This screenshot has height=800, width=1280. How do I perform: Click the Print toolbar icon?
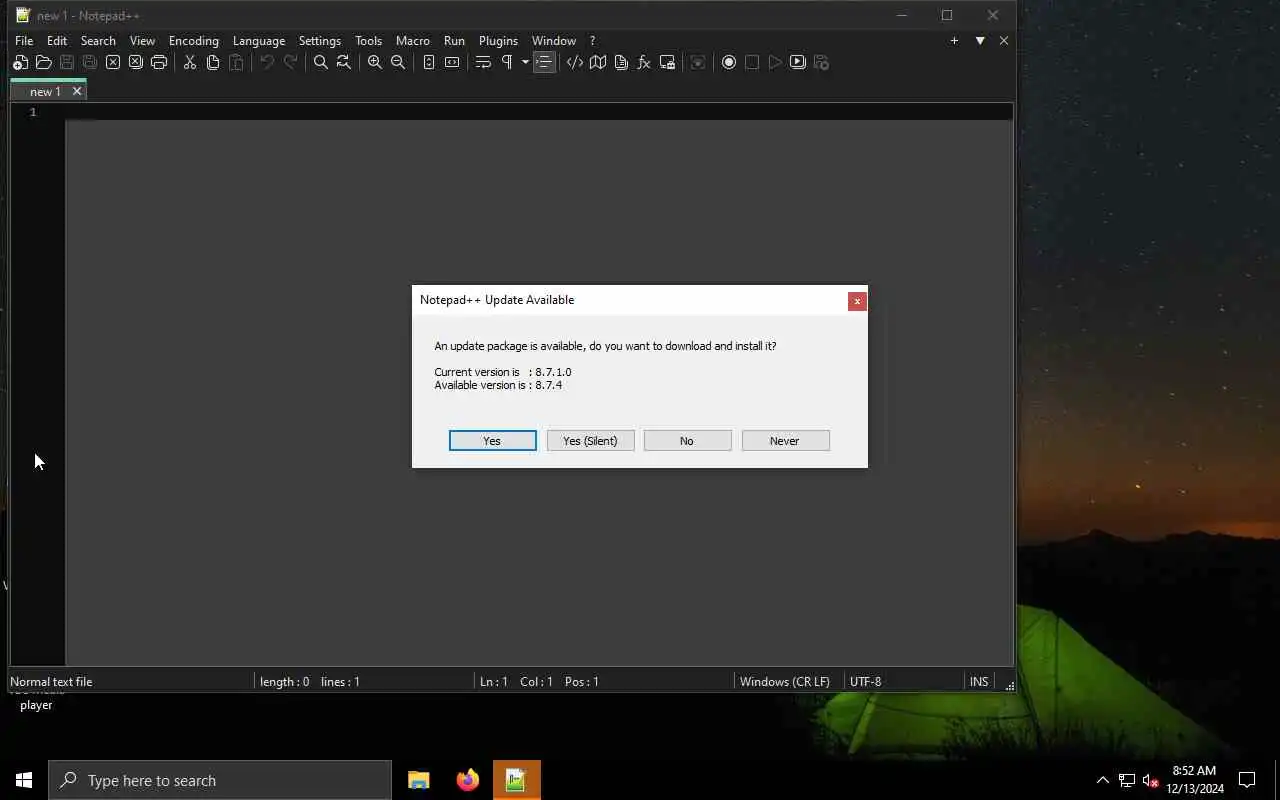click(158, 62)
